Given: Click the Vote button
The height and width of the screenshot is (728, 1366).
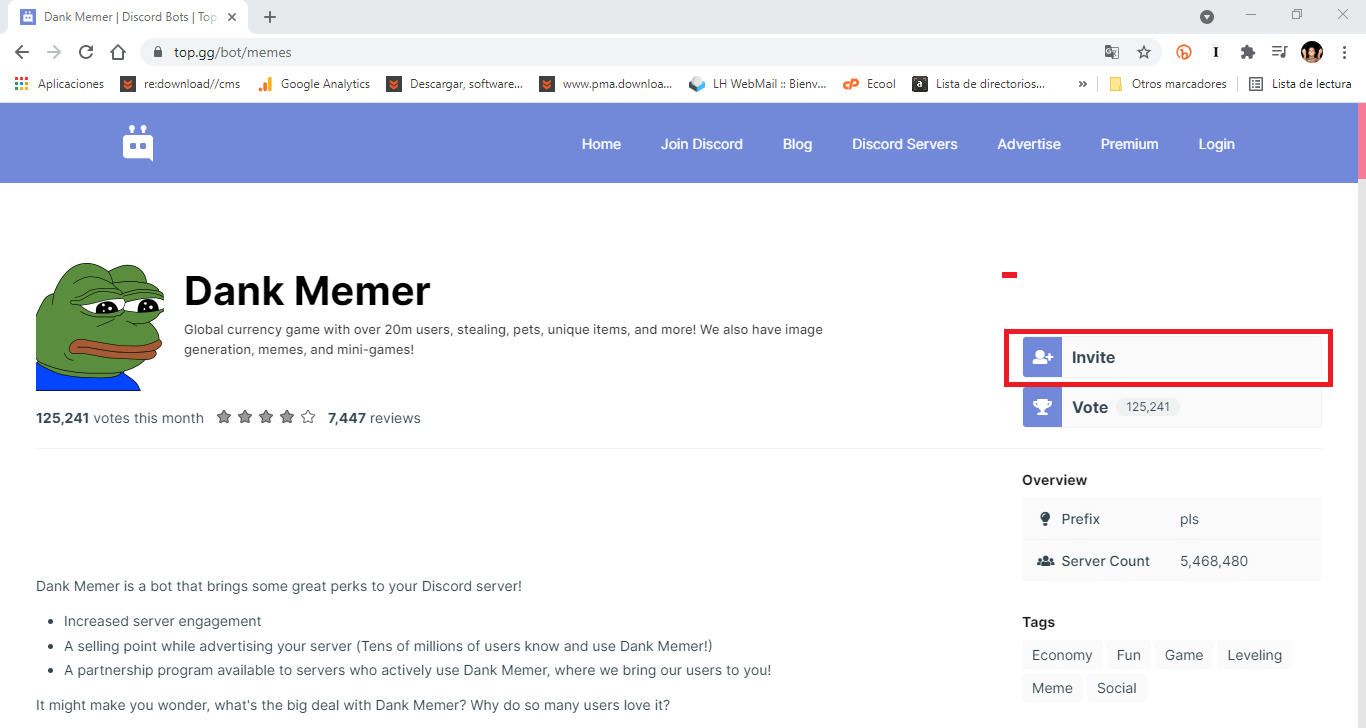Looking at the screenshot, I should click(x=1172, y=407).
